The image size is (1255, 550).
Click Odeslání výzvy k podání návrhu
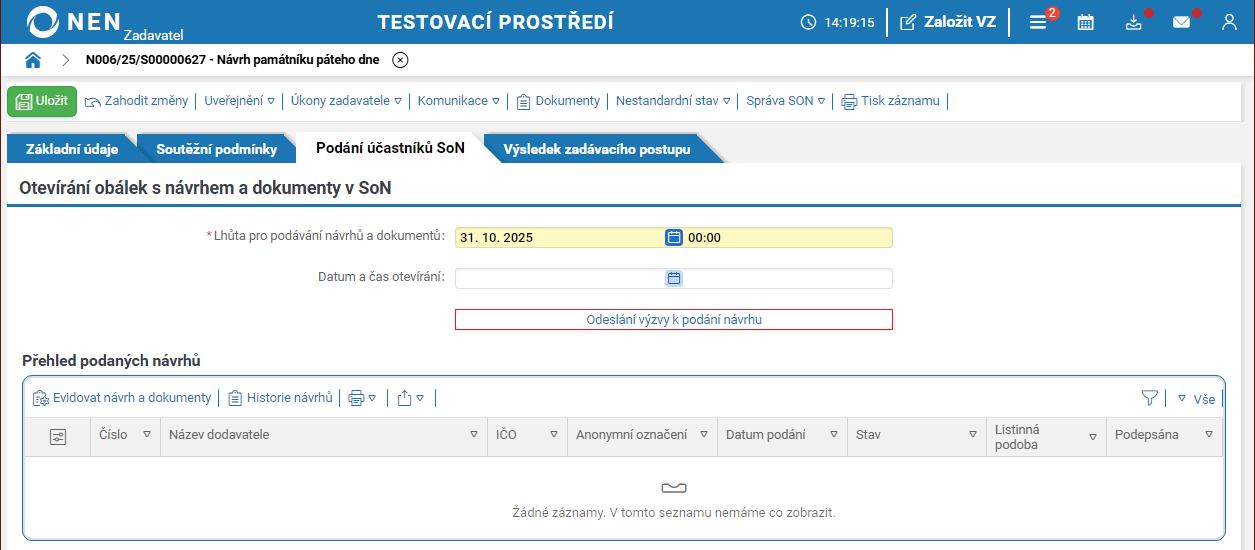click(x=674, y=320)
